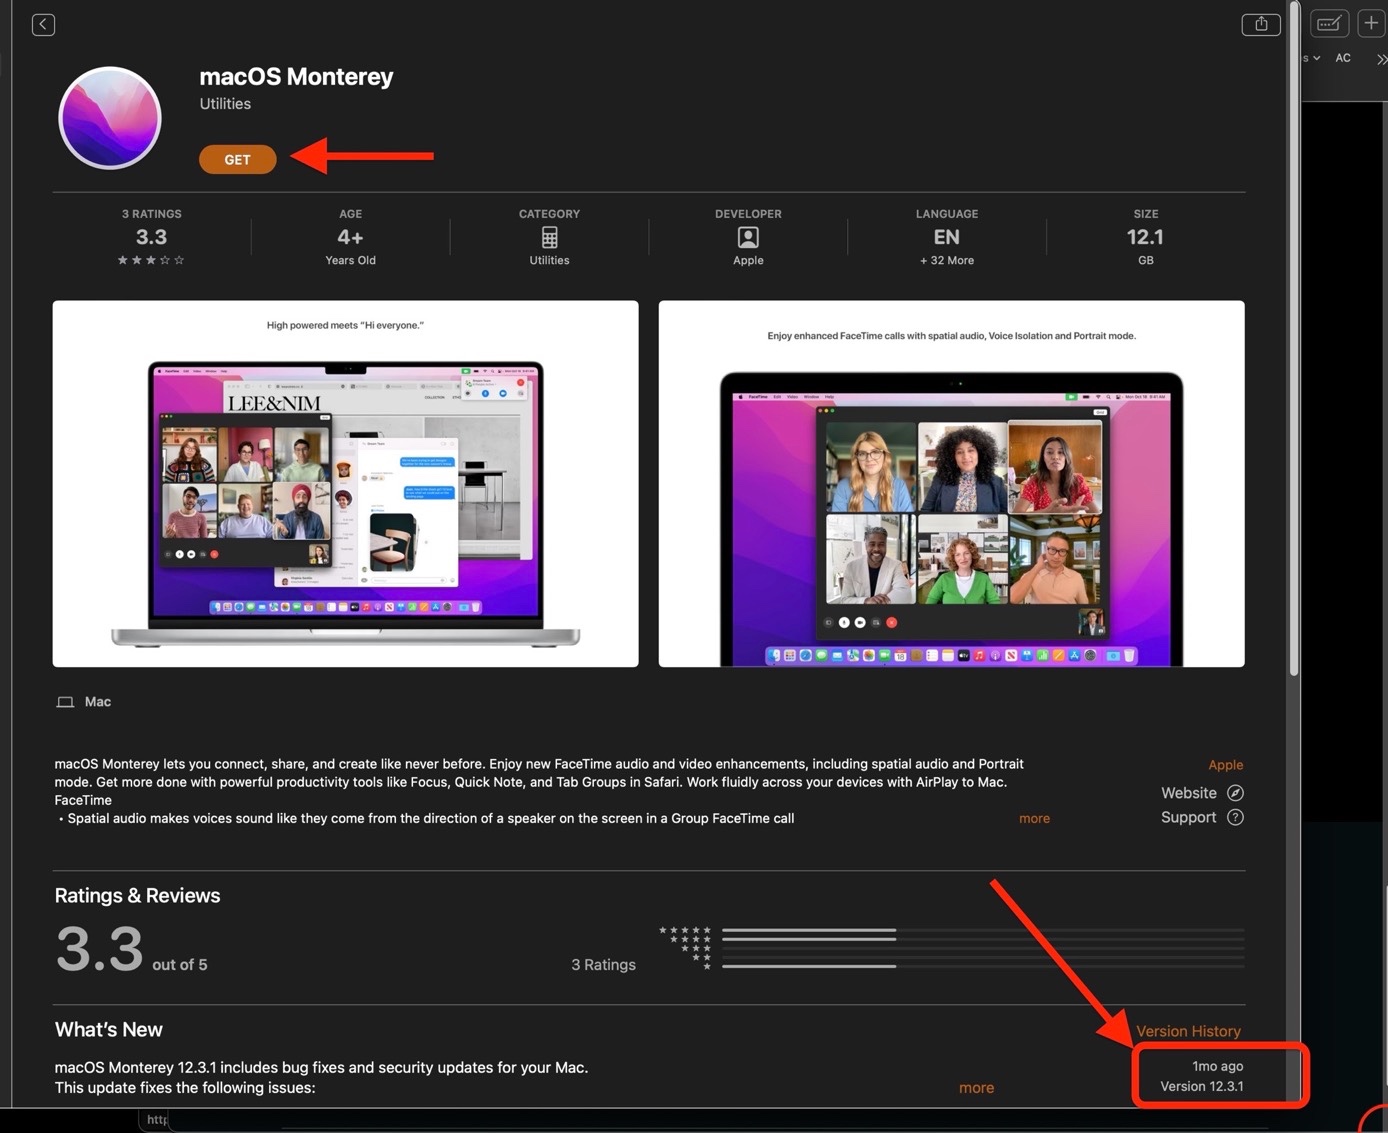Open the dropdown chevron left of AC
The image size is (1388, 1133).
pyautogui.click(x=1316, y=58)
